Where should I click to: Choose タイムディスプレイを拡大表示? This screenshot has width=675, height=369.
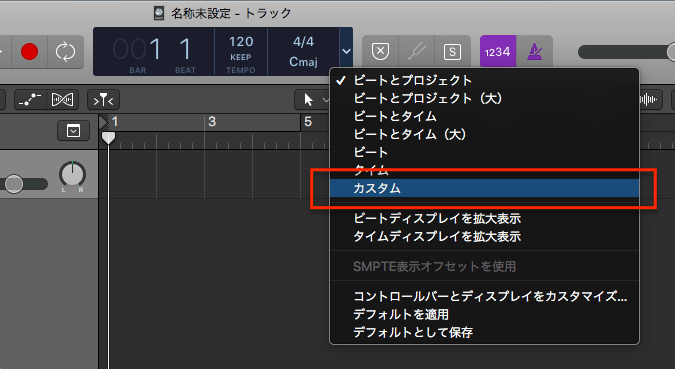[484, 237]
